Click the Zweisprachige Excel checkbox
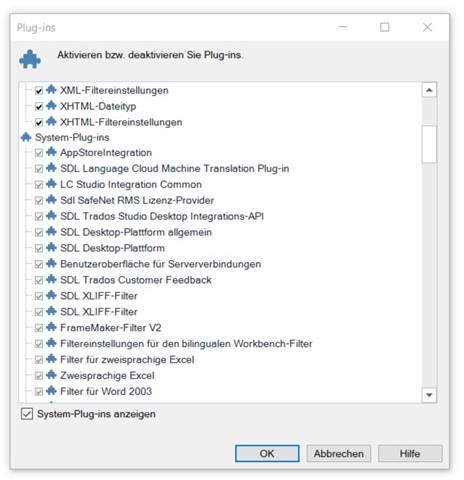The image size is (464, 480). (39, 376)
